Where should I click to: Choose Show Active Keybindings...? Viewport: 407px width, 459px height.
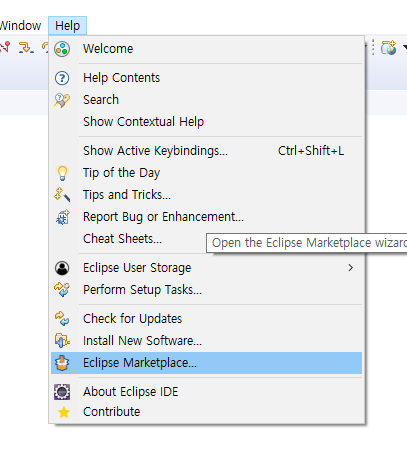click(x=206, y=151)
